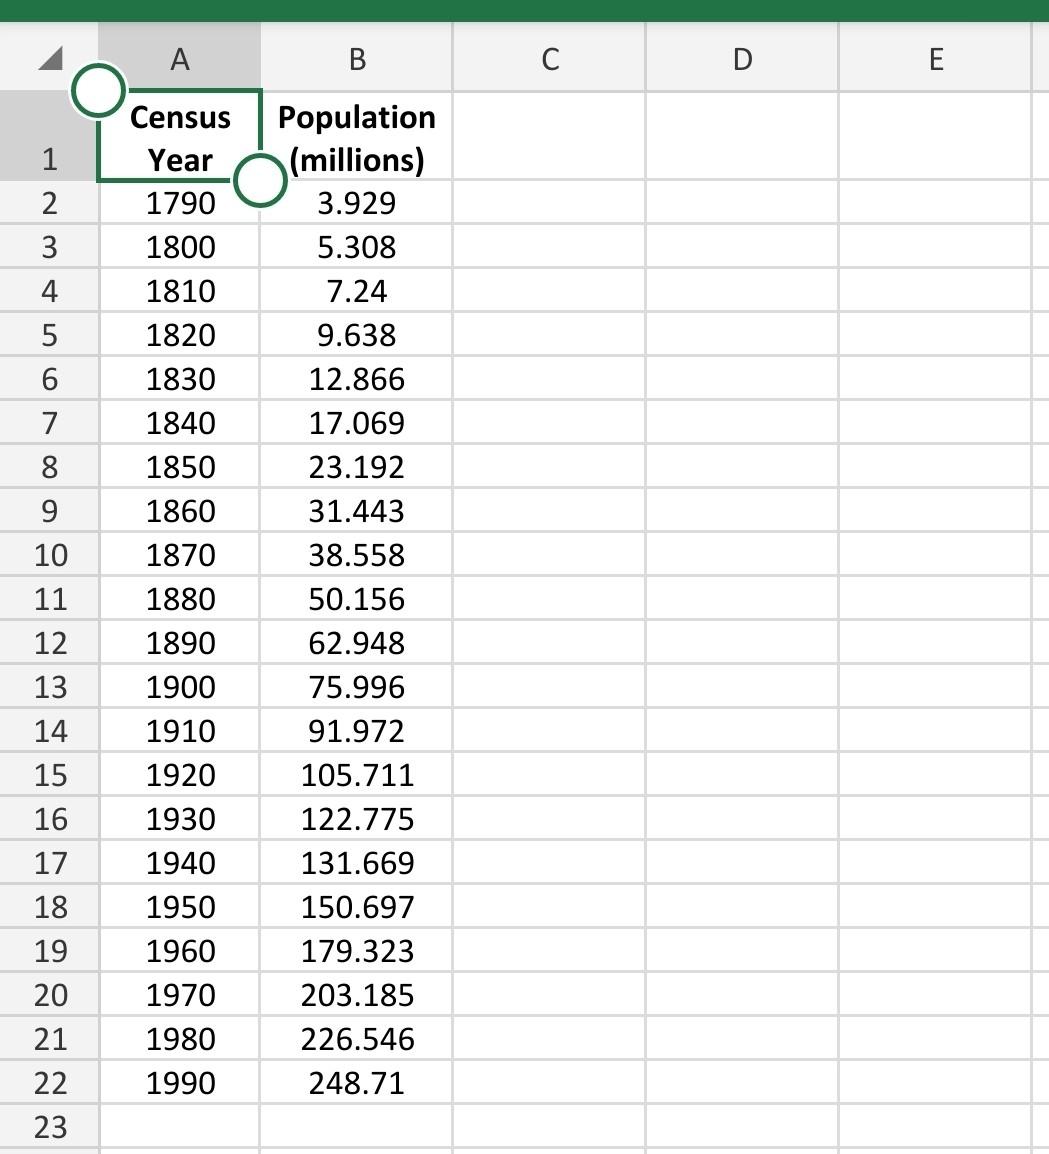Click cell containing 1900
1049x1154 pixels.
tap(180, 687)
